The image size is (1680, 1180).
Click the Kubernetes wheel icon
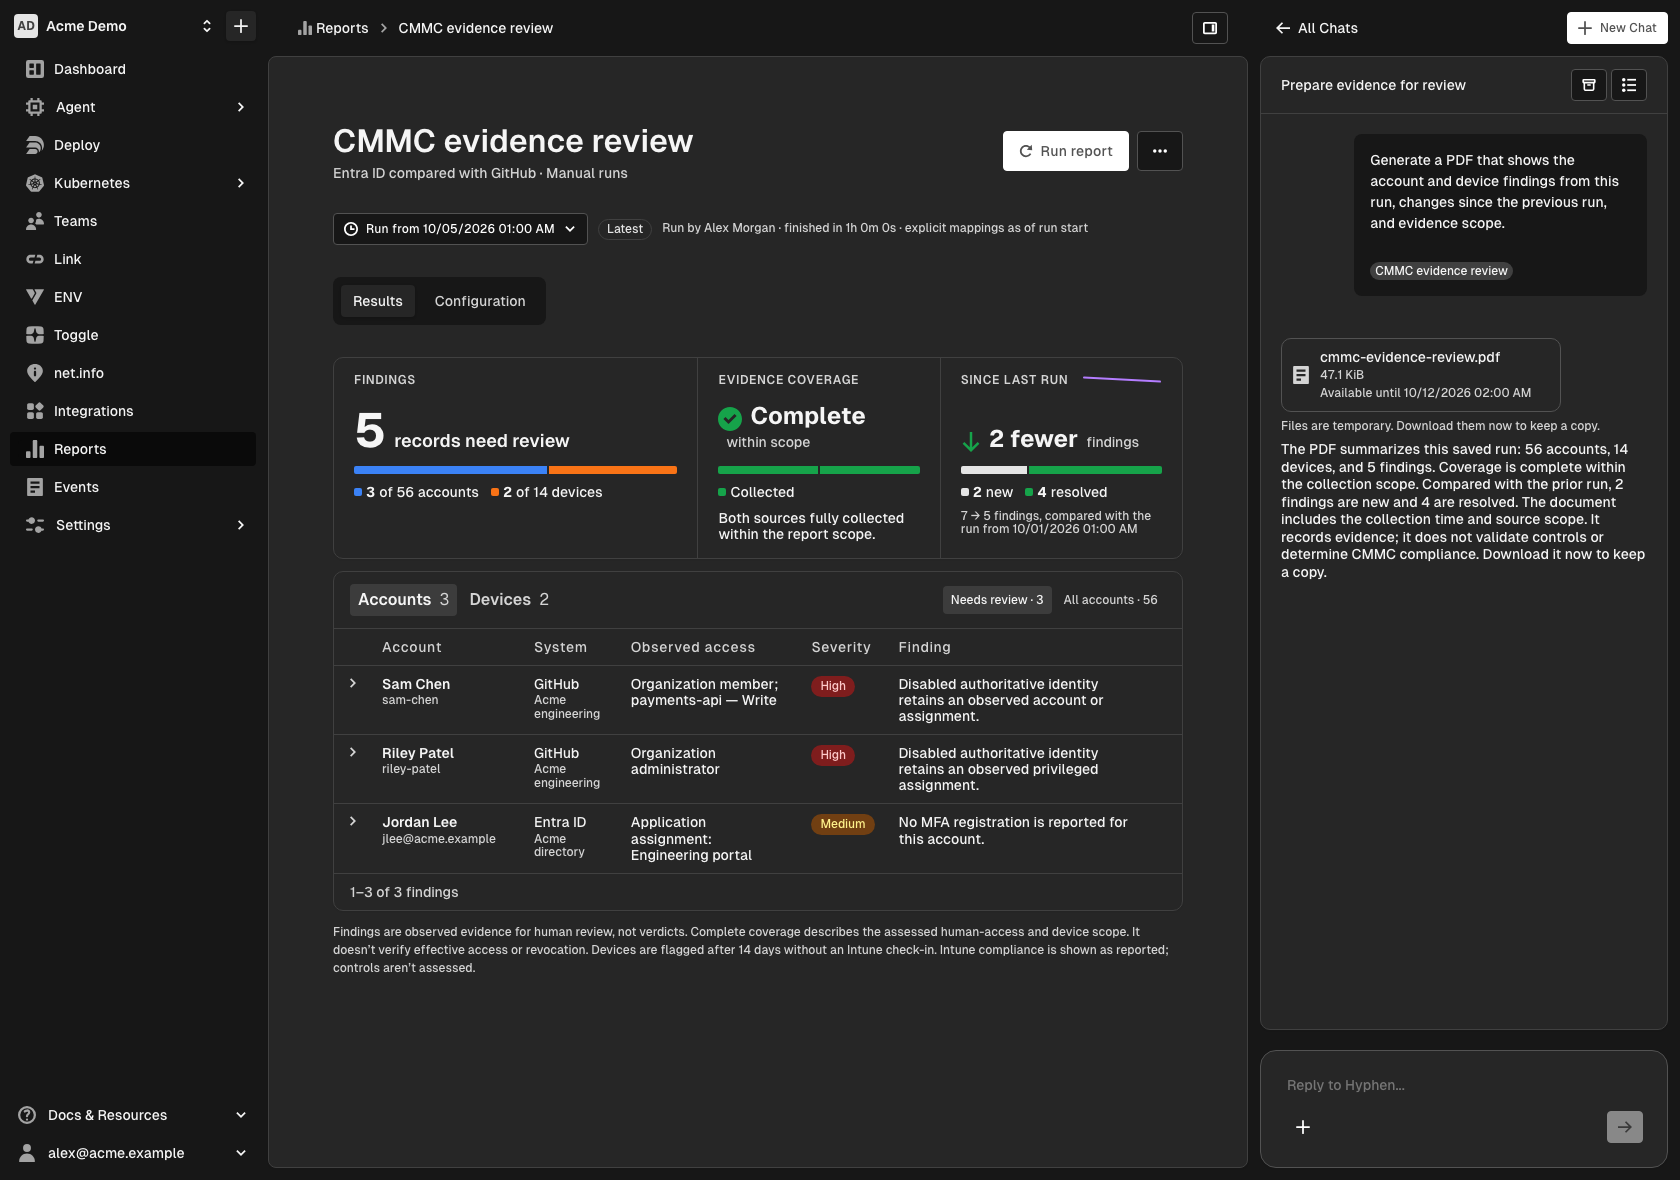[x=35, y=183]
